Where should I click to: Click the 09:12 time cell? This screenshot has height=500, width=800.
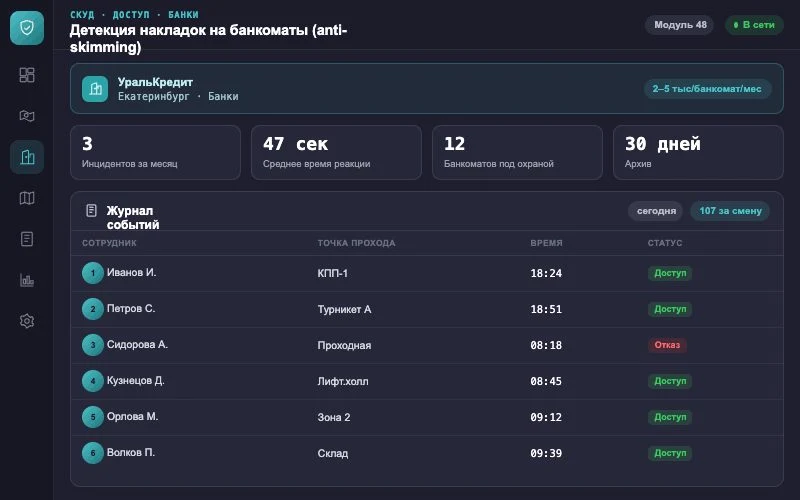tap(546, 417)
